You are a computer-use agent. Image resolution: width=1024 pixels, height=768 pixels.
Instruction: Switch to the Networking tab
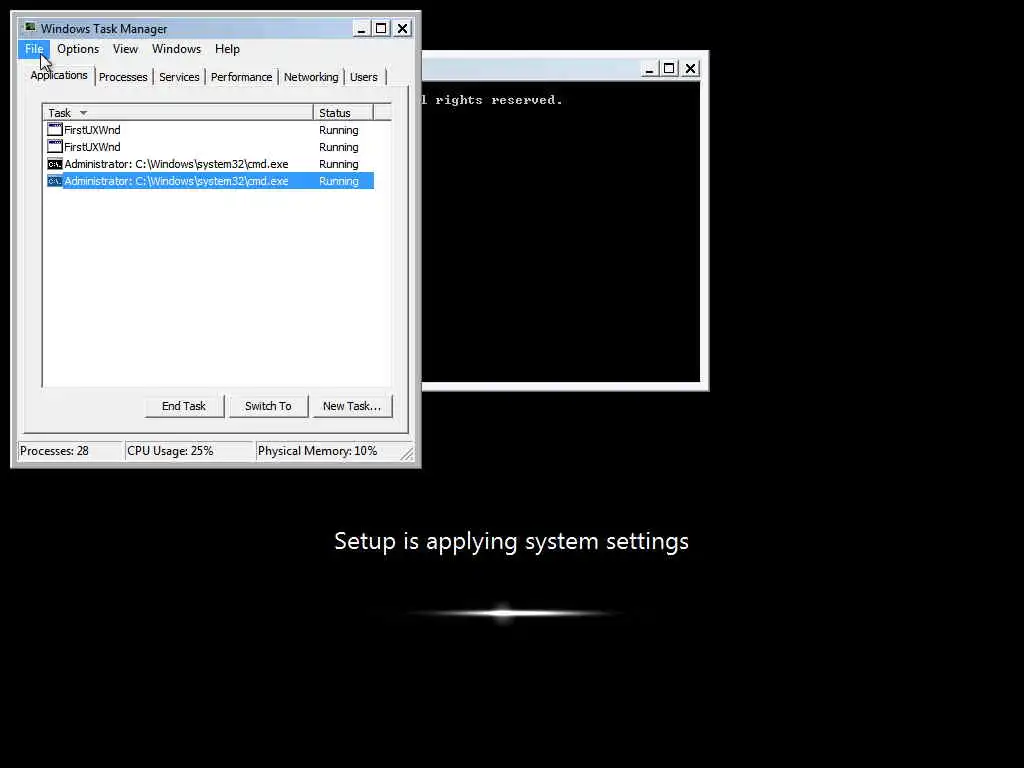311,77
